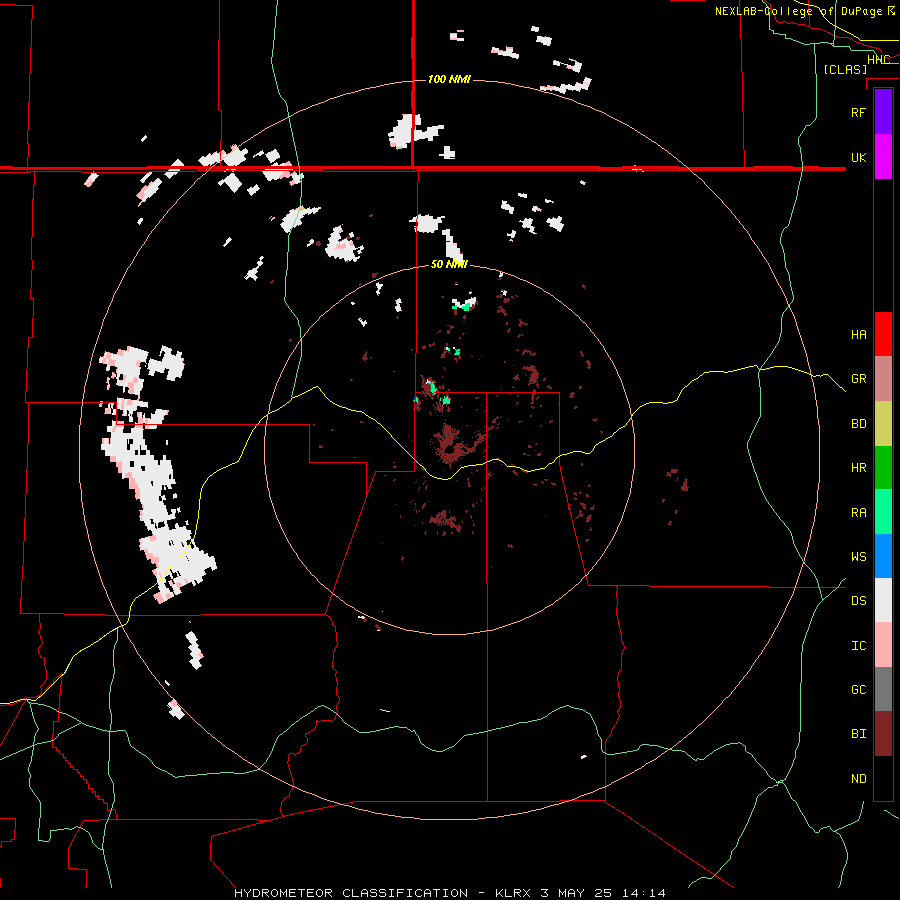Viewport: 900px width, 900px height.
Task: Click the "HHC" product code label
Action: 879,60
